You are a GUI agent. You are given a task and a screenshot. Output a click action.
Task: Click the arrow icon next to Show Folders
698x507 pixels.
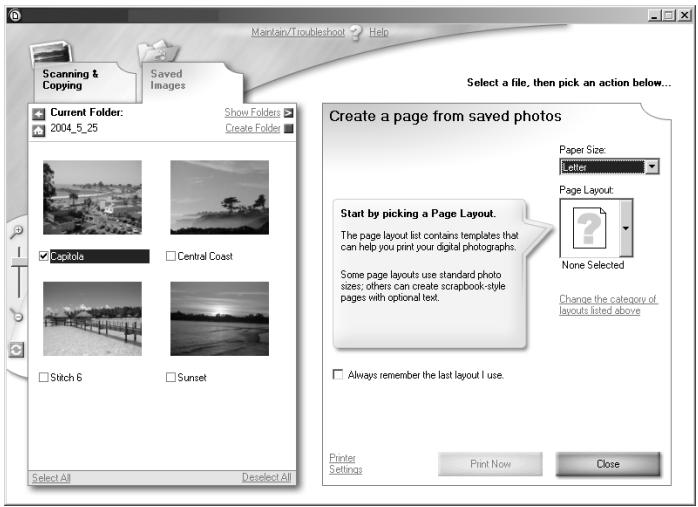click(288, 113)
